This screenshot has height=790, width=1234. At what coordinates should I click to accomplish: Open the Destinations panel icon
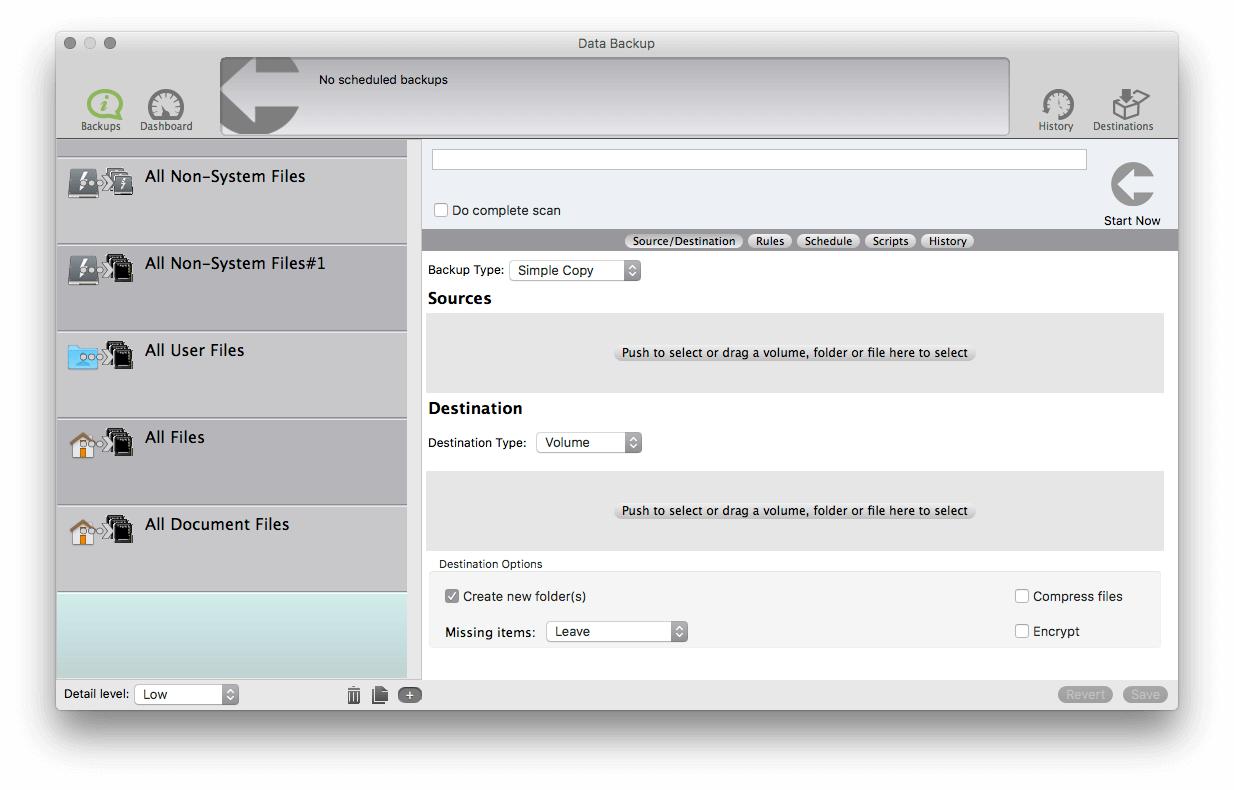[1123, 106]
